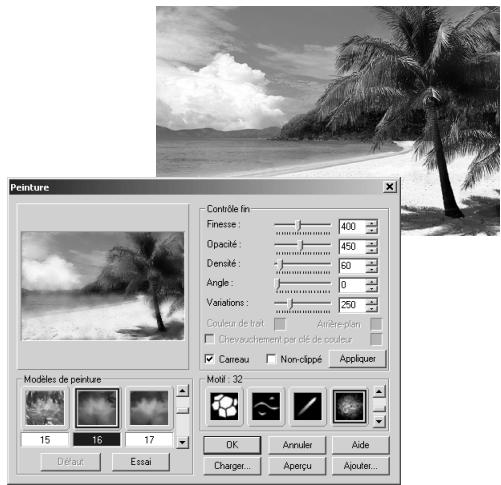Viewport: 501px width, 485px height.
Task: Click down arrow of Motif scrollbar
Action: (379, 422)
